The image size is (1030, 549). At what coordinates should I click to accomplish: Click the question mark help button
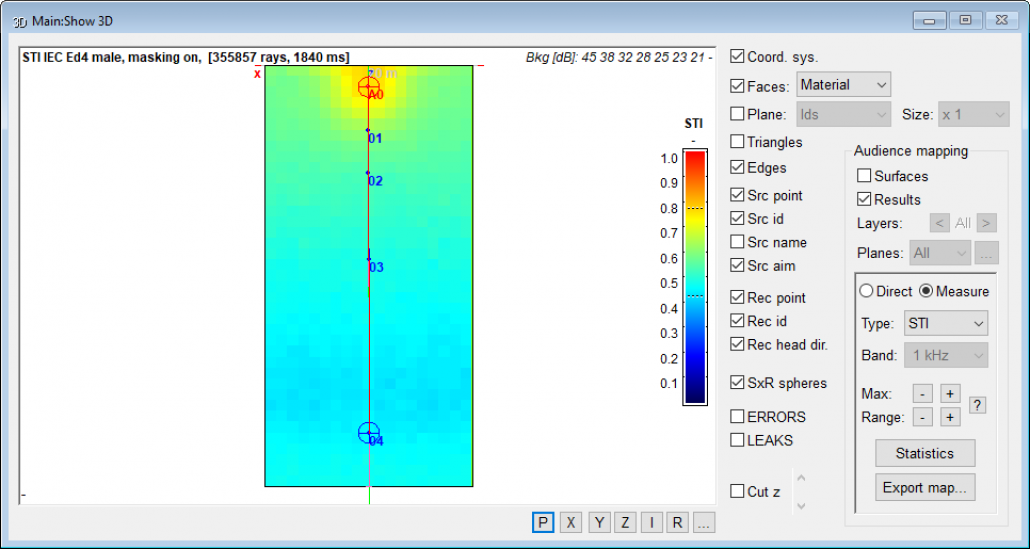(977, 405)
